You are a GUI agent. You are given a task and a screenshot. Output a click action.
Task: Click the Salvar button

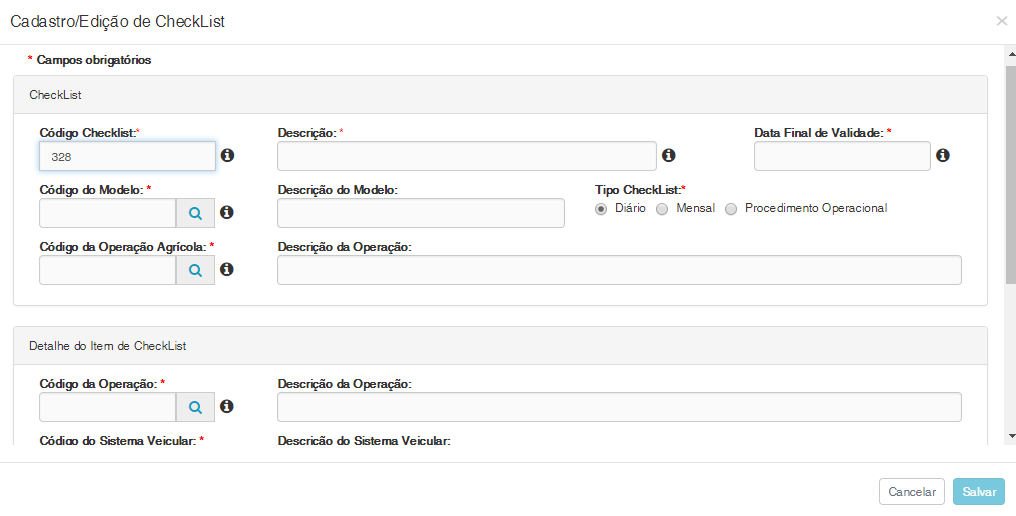(x=978, y=492)
